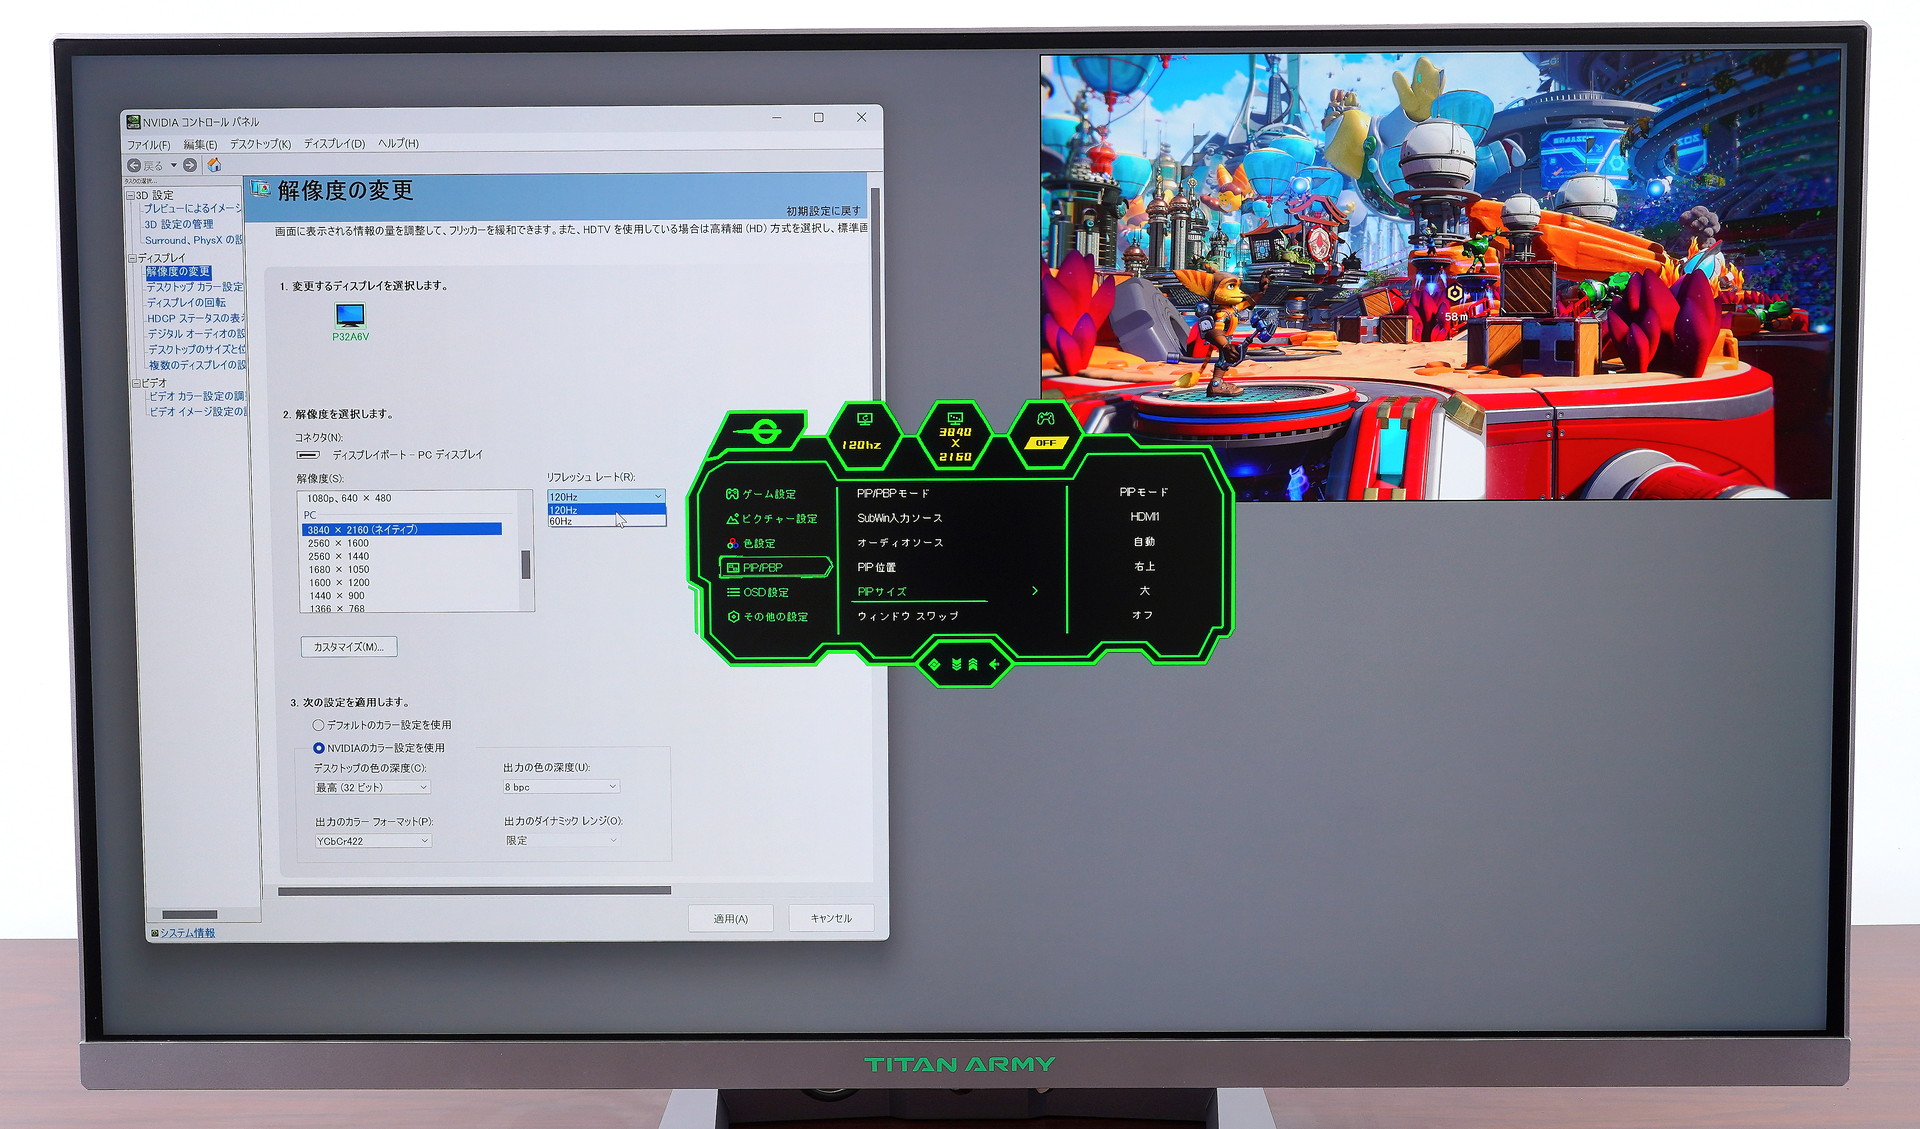The width and height of the screenshot is (1920, 1129).
Task: Select デフォルトのカラー設定を使用 radio button
Action: pos(318,725)
